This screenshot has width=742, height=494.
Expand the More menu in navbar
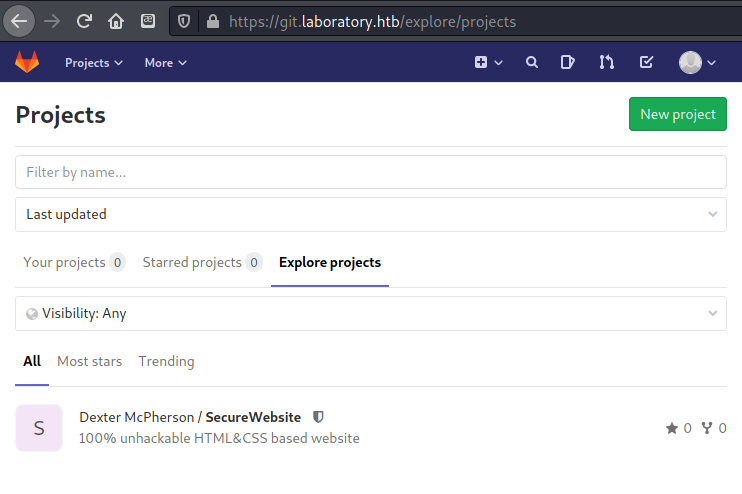(166, 62)
